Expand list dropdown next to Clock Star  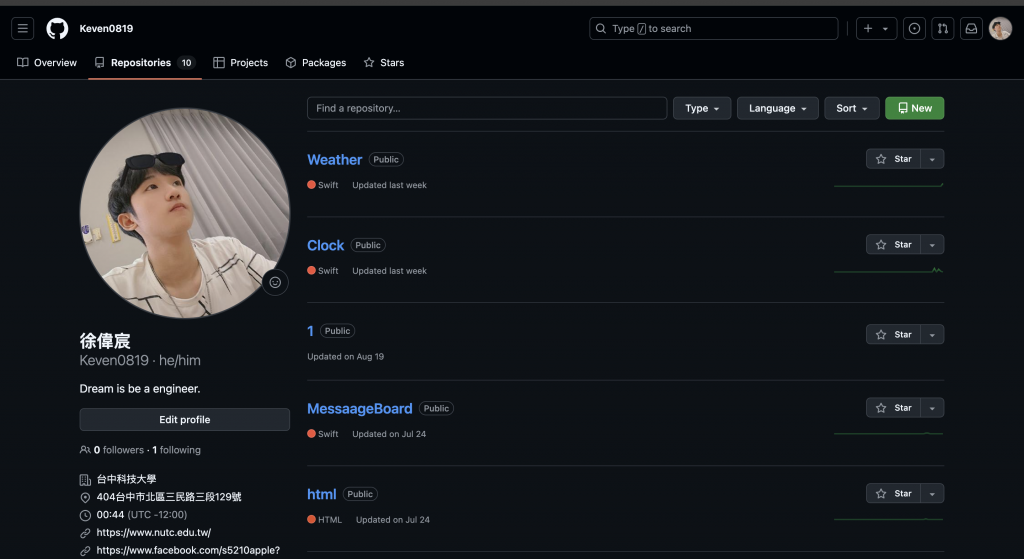[933, 244]
